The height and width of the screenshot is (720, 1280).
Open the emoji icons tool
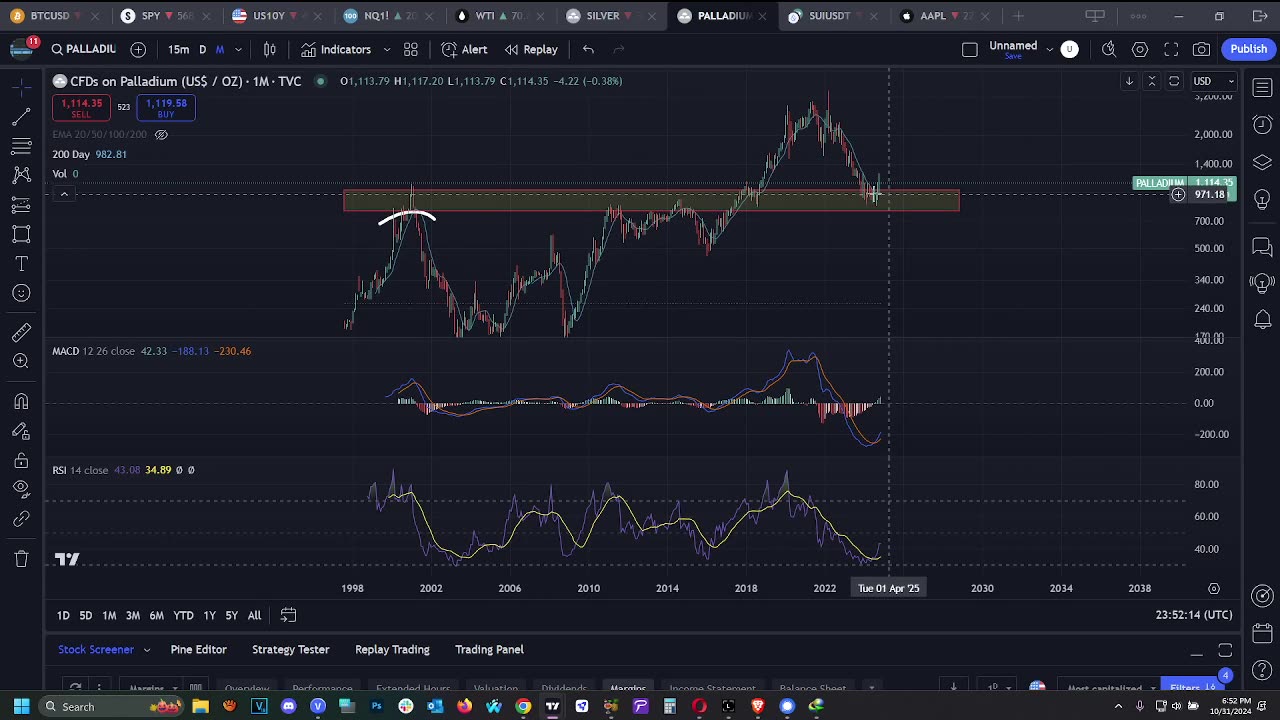[21, 293]
